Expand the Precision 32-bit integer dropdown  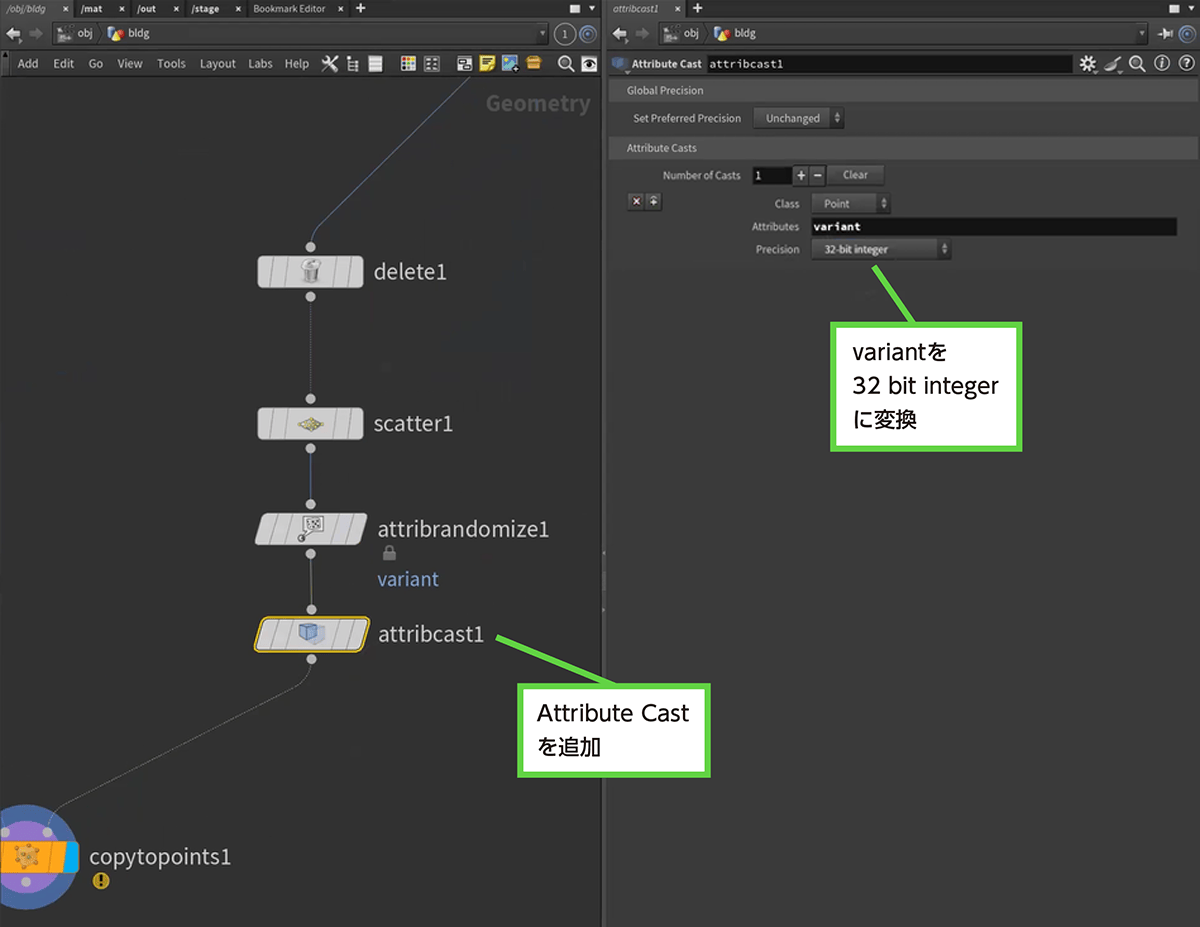(880, 249)
